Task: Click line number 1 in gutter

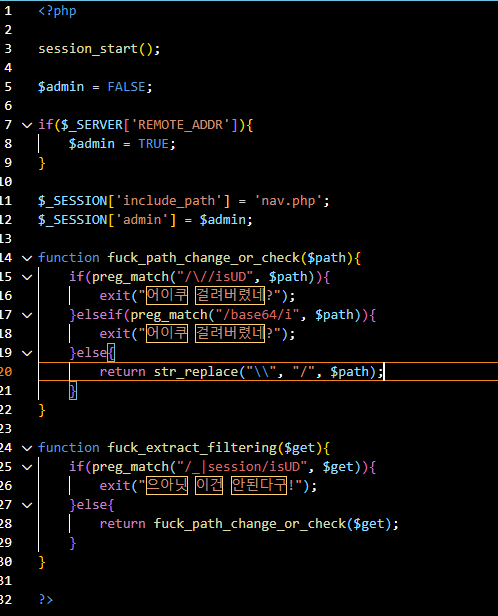Action: click(8, 11)
